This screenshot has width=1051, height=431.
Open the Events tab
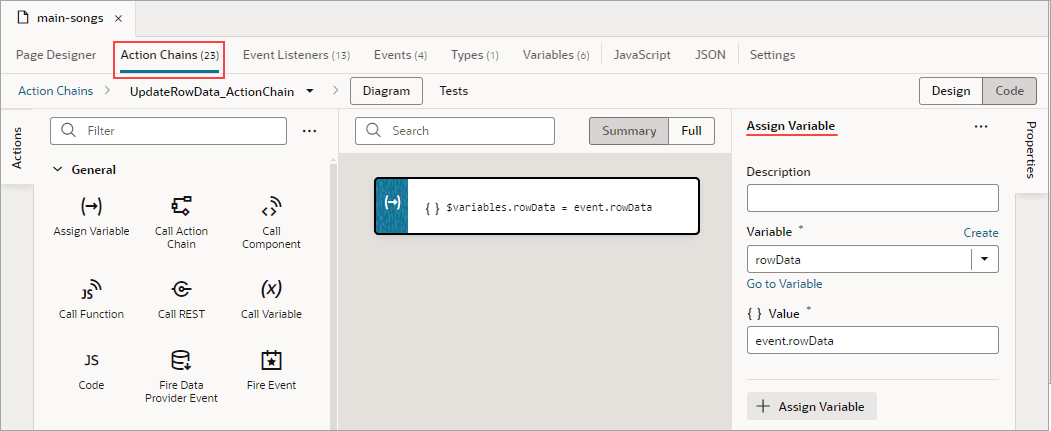[400, 55]
